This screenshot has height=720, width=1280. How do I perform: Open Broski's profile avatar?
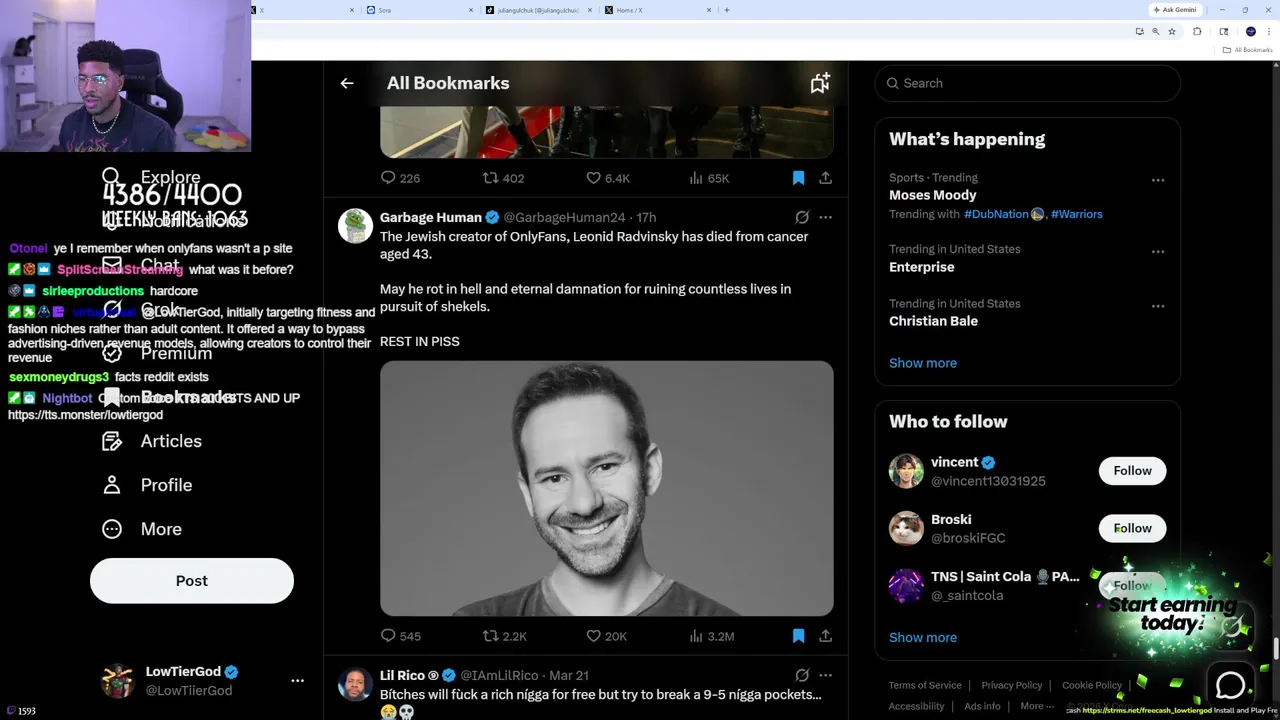click(906, 528)
